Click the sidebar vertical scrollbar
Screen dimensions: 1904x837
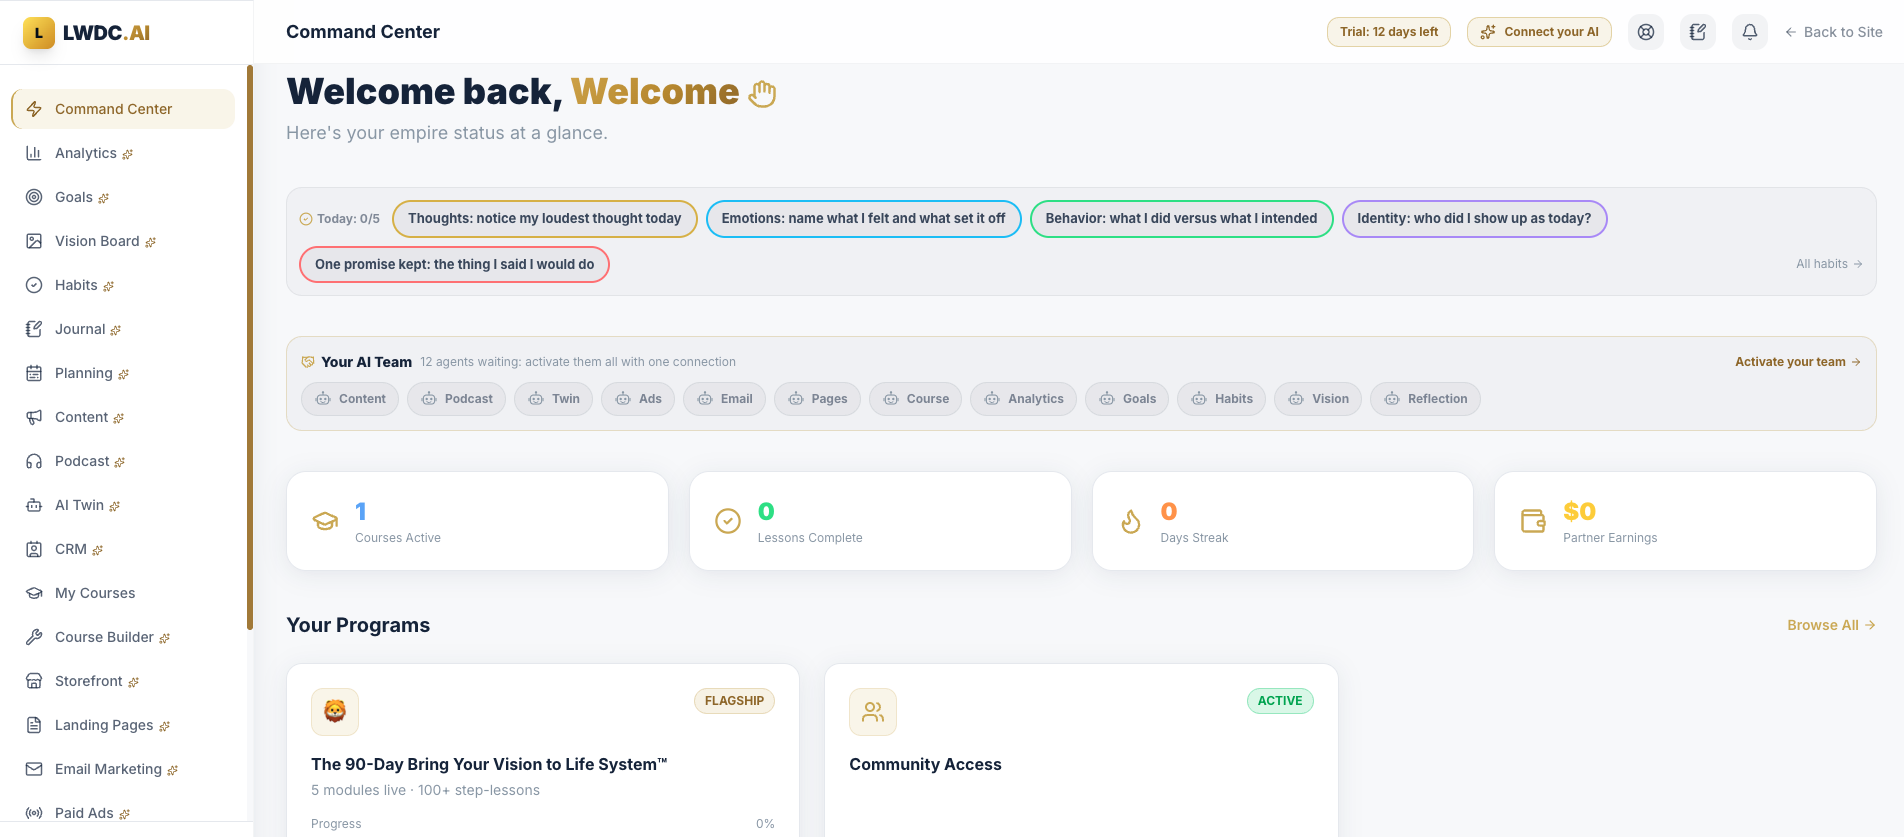click(250, 348)
